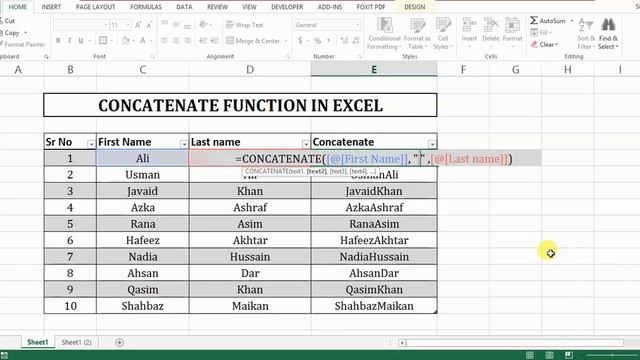
Task: Open the DATA tab
Action: (x=184, y=7)
